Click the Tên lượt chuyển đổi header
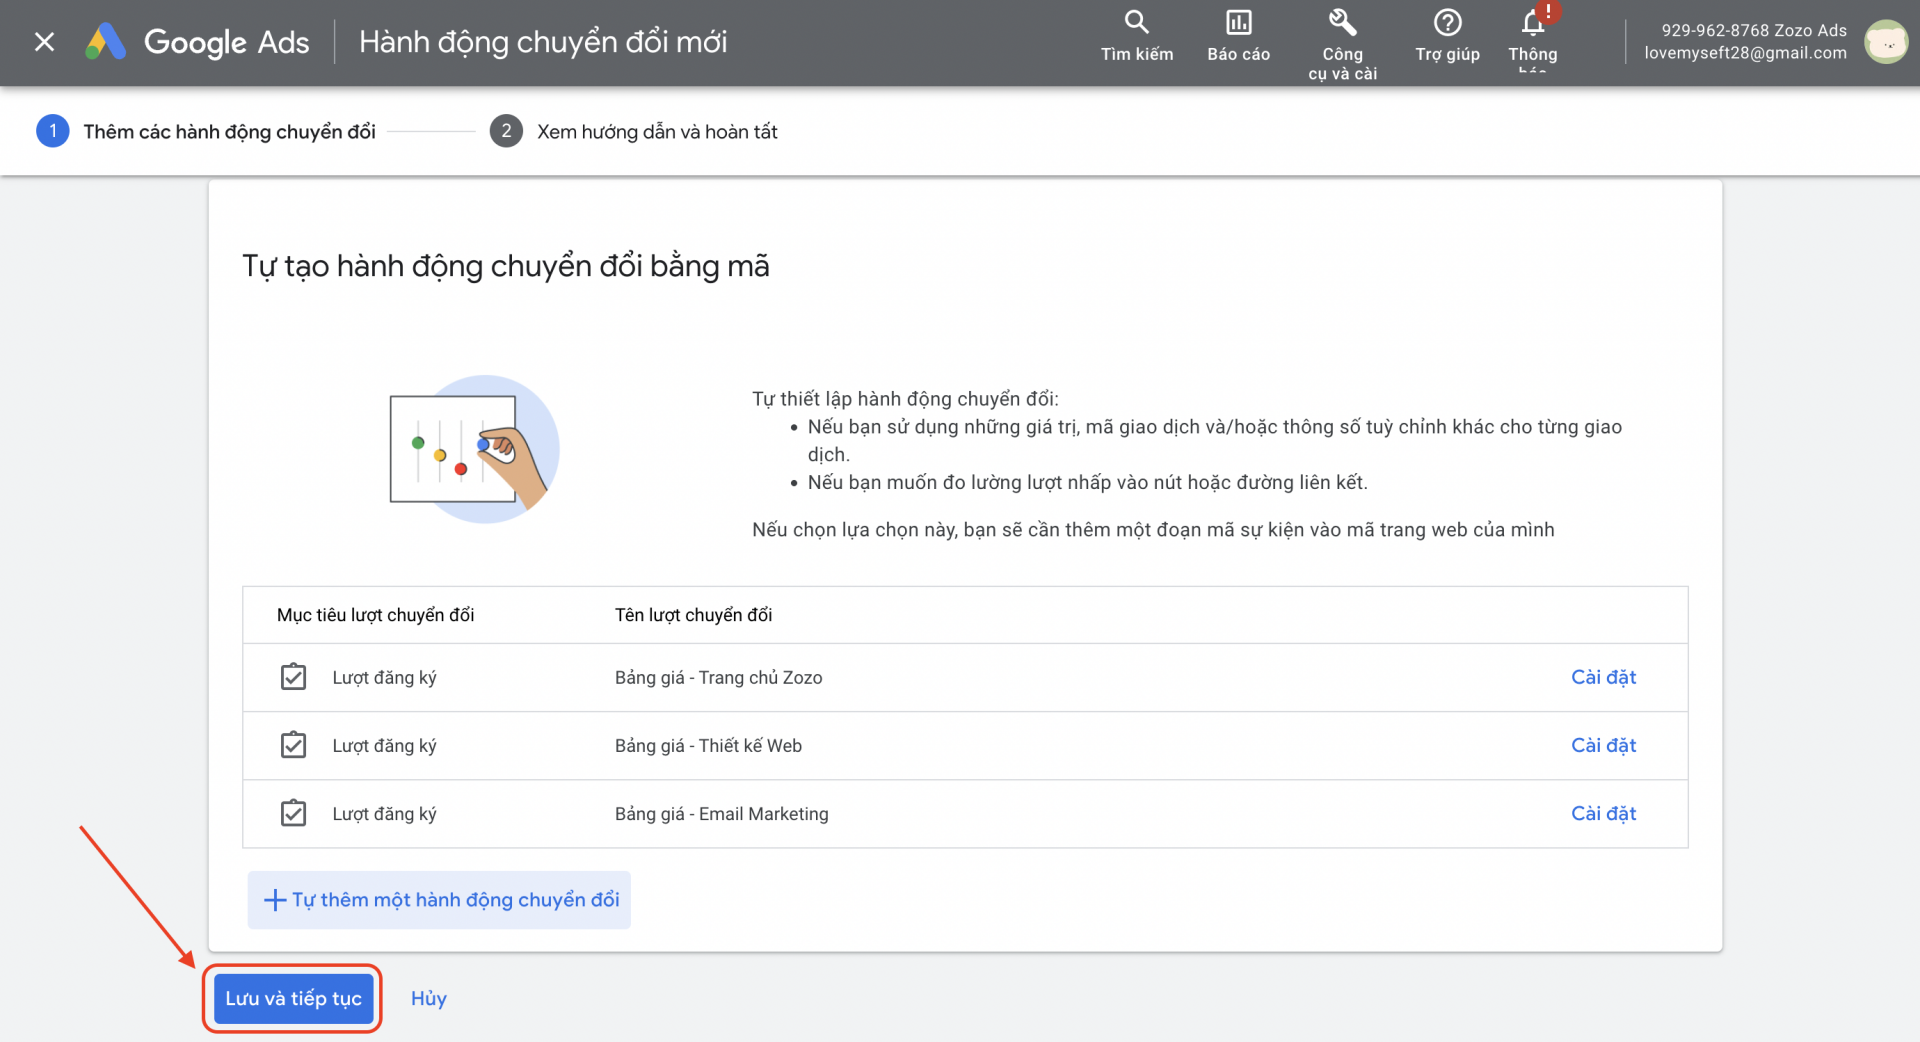 [693, 615]
